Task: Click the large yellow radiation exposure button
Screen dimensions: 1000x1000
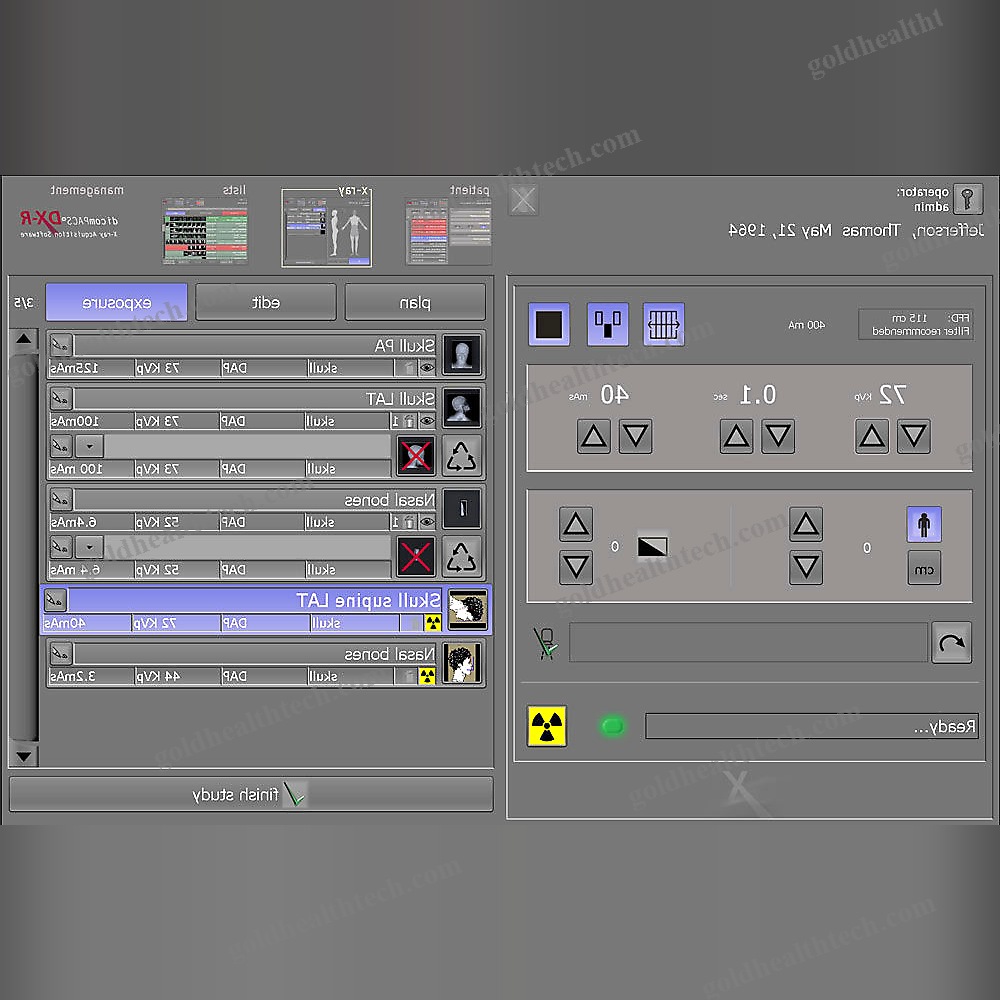Action: pyautogui.click(x=547, y=726)
